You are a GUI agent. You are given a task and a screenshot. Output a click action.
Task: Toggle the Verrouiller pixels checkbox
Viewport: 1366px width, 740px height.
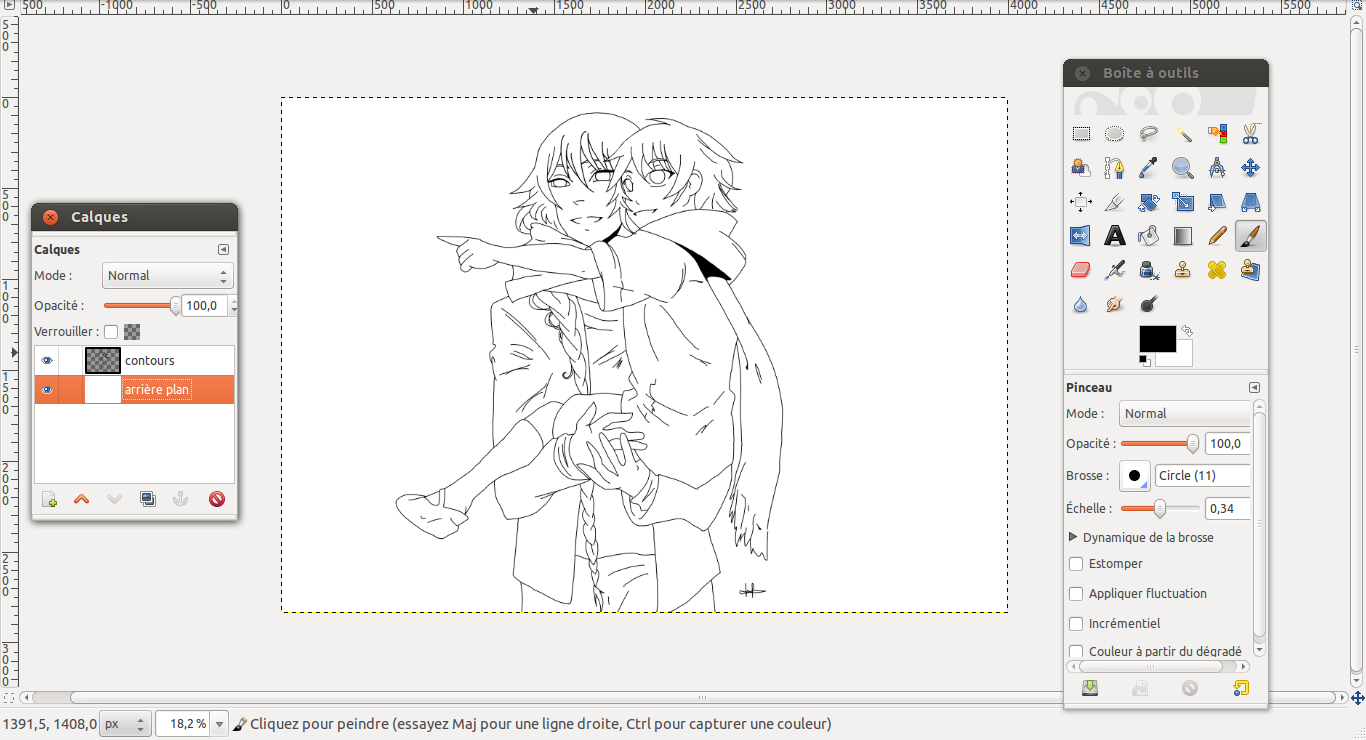(111, 332)
